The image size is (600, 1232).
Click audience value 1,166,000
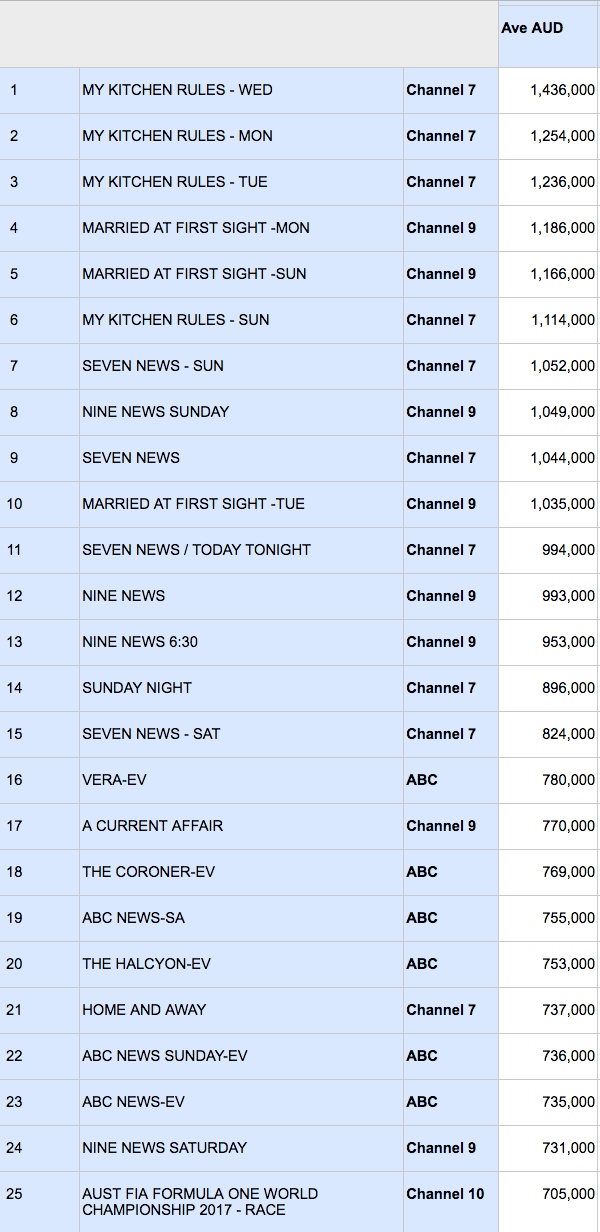[548, 274]
